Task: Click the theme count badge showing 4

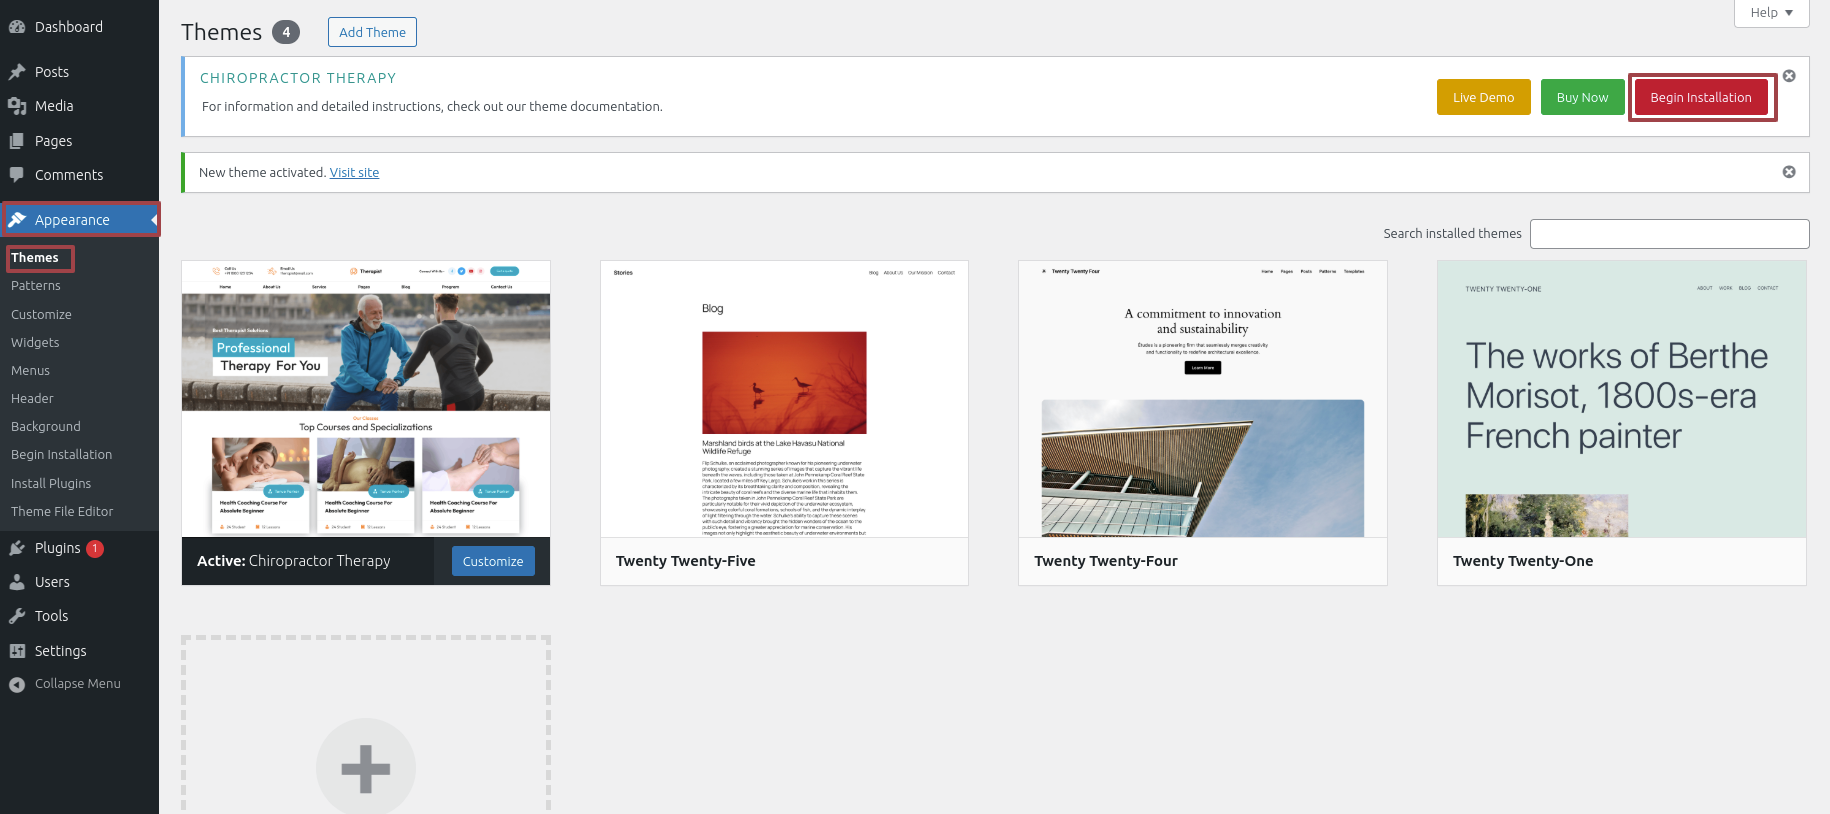Action: click(286, 32)
